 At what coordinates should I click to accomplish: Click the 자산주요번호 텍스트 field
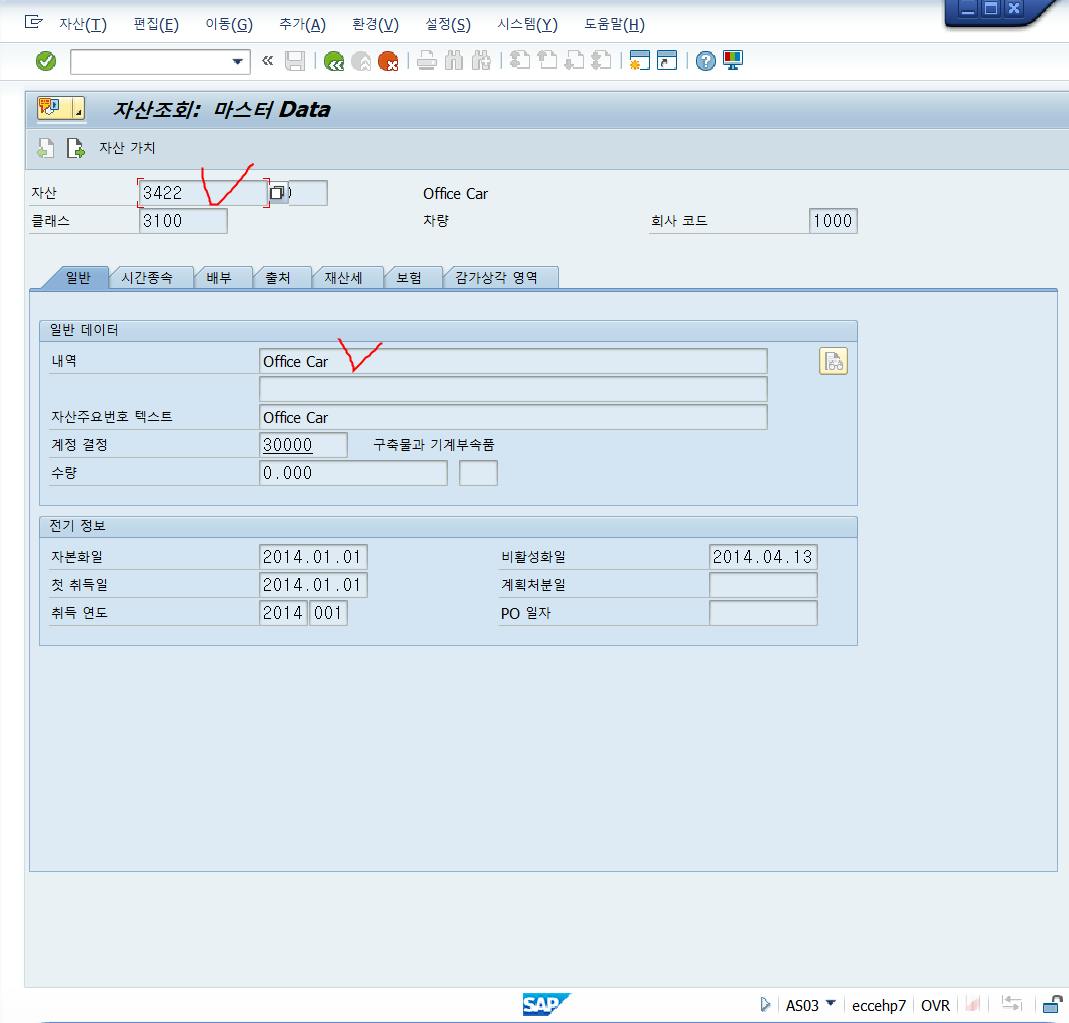pyautogui.click(x=513, y=417)
